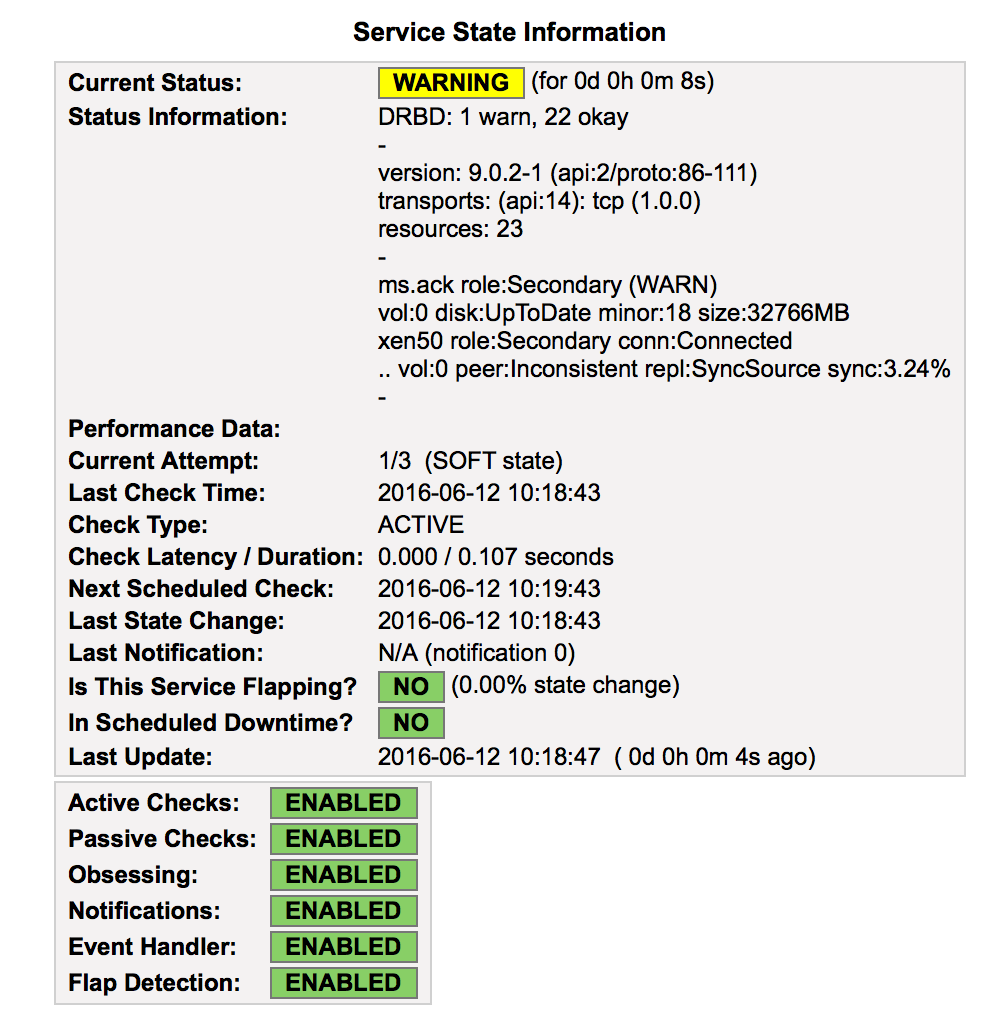Click the Flap Detection ENABLED badge

344,983
